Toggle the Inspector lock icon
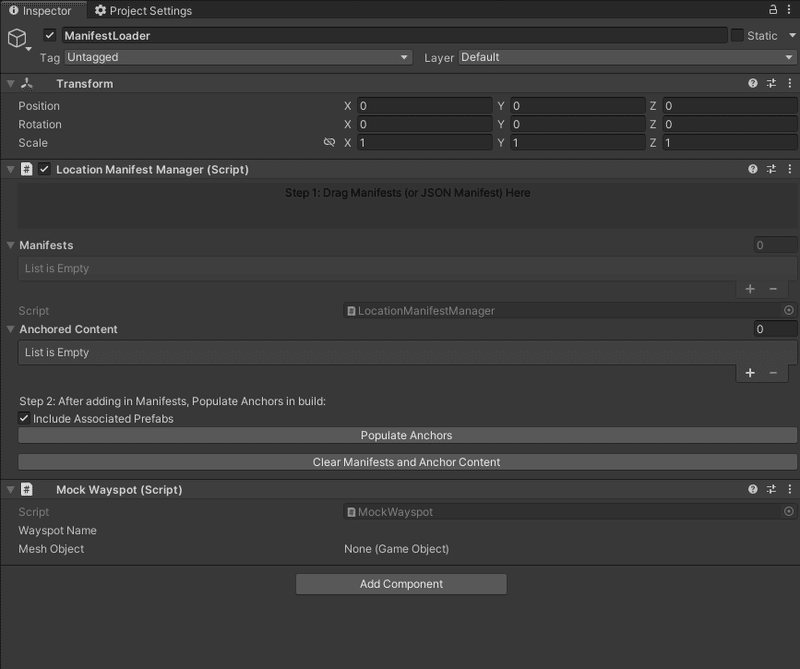 [773, 9]
